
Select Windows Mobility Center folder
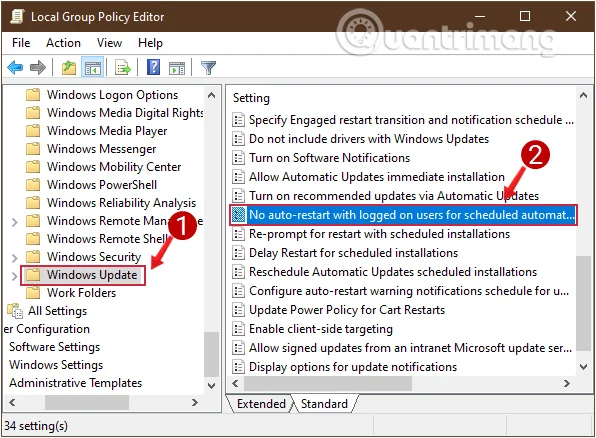tap(114, 167)
